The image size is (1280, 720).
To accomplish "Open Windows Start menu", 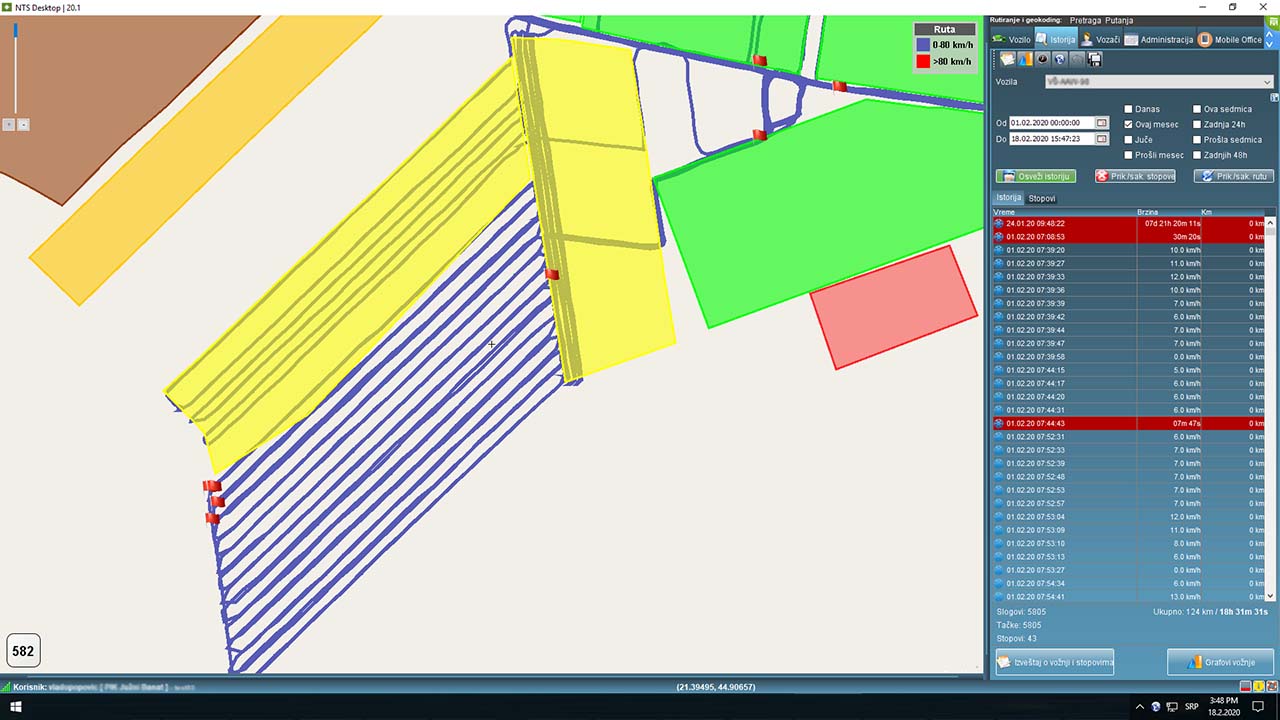I will [x=16, y=707].
